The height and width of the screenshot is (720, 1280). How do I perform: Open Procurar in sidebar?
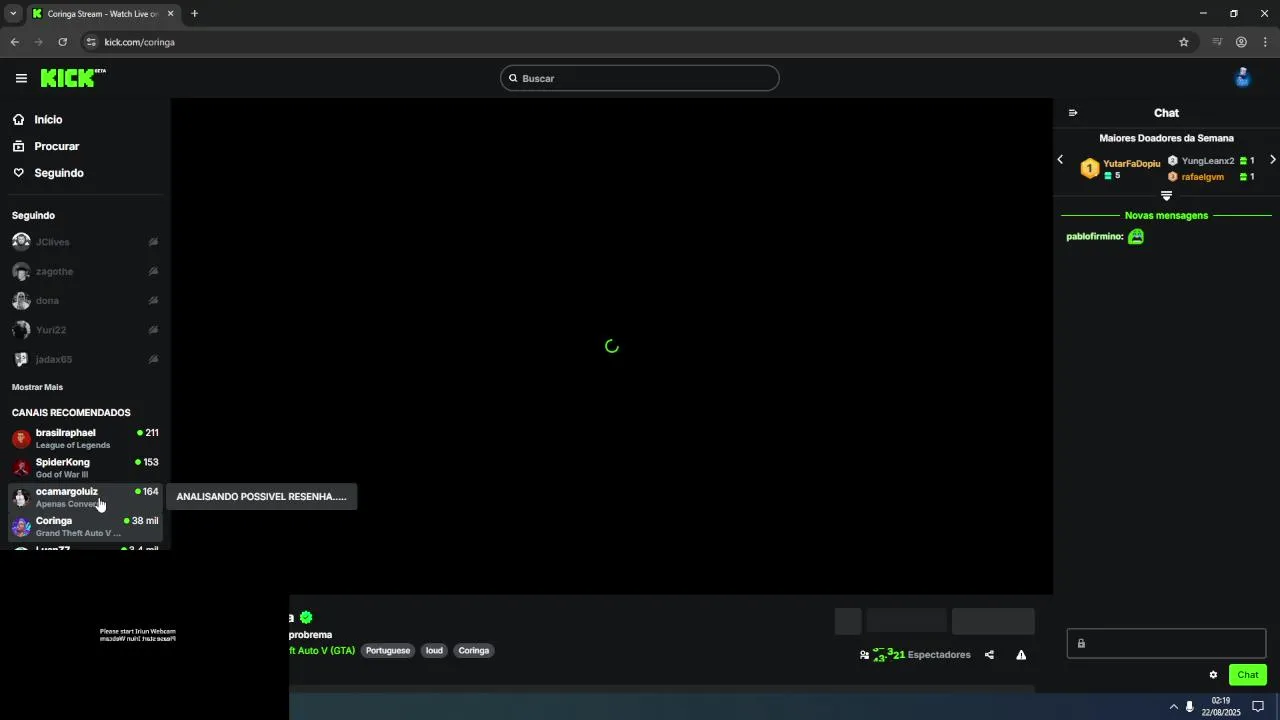click(56, 146)
